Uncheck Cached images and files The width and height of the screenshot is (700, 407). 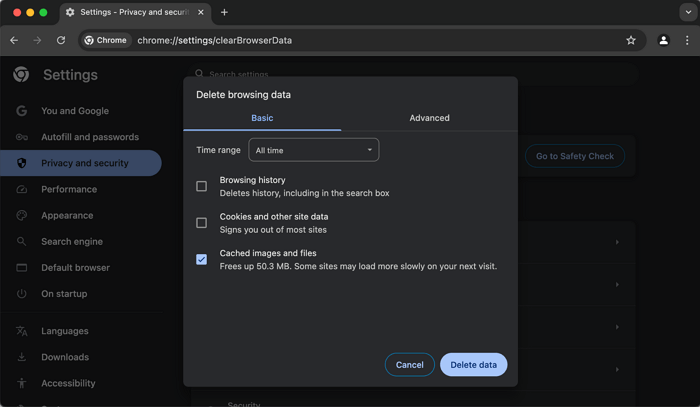201,260
